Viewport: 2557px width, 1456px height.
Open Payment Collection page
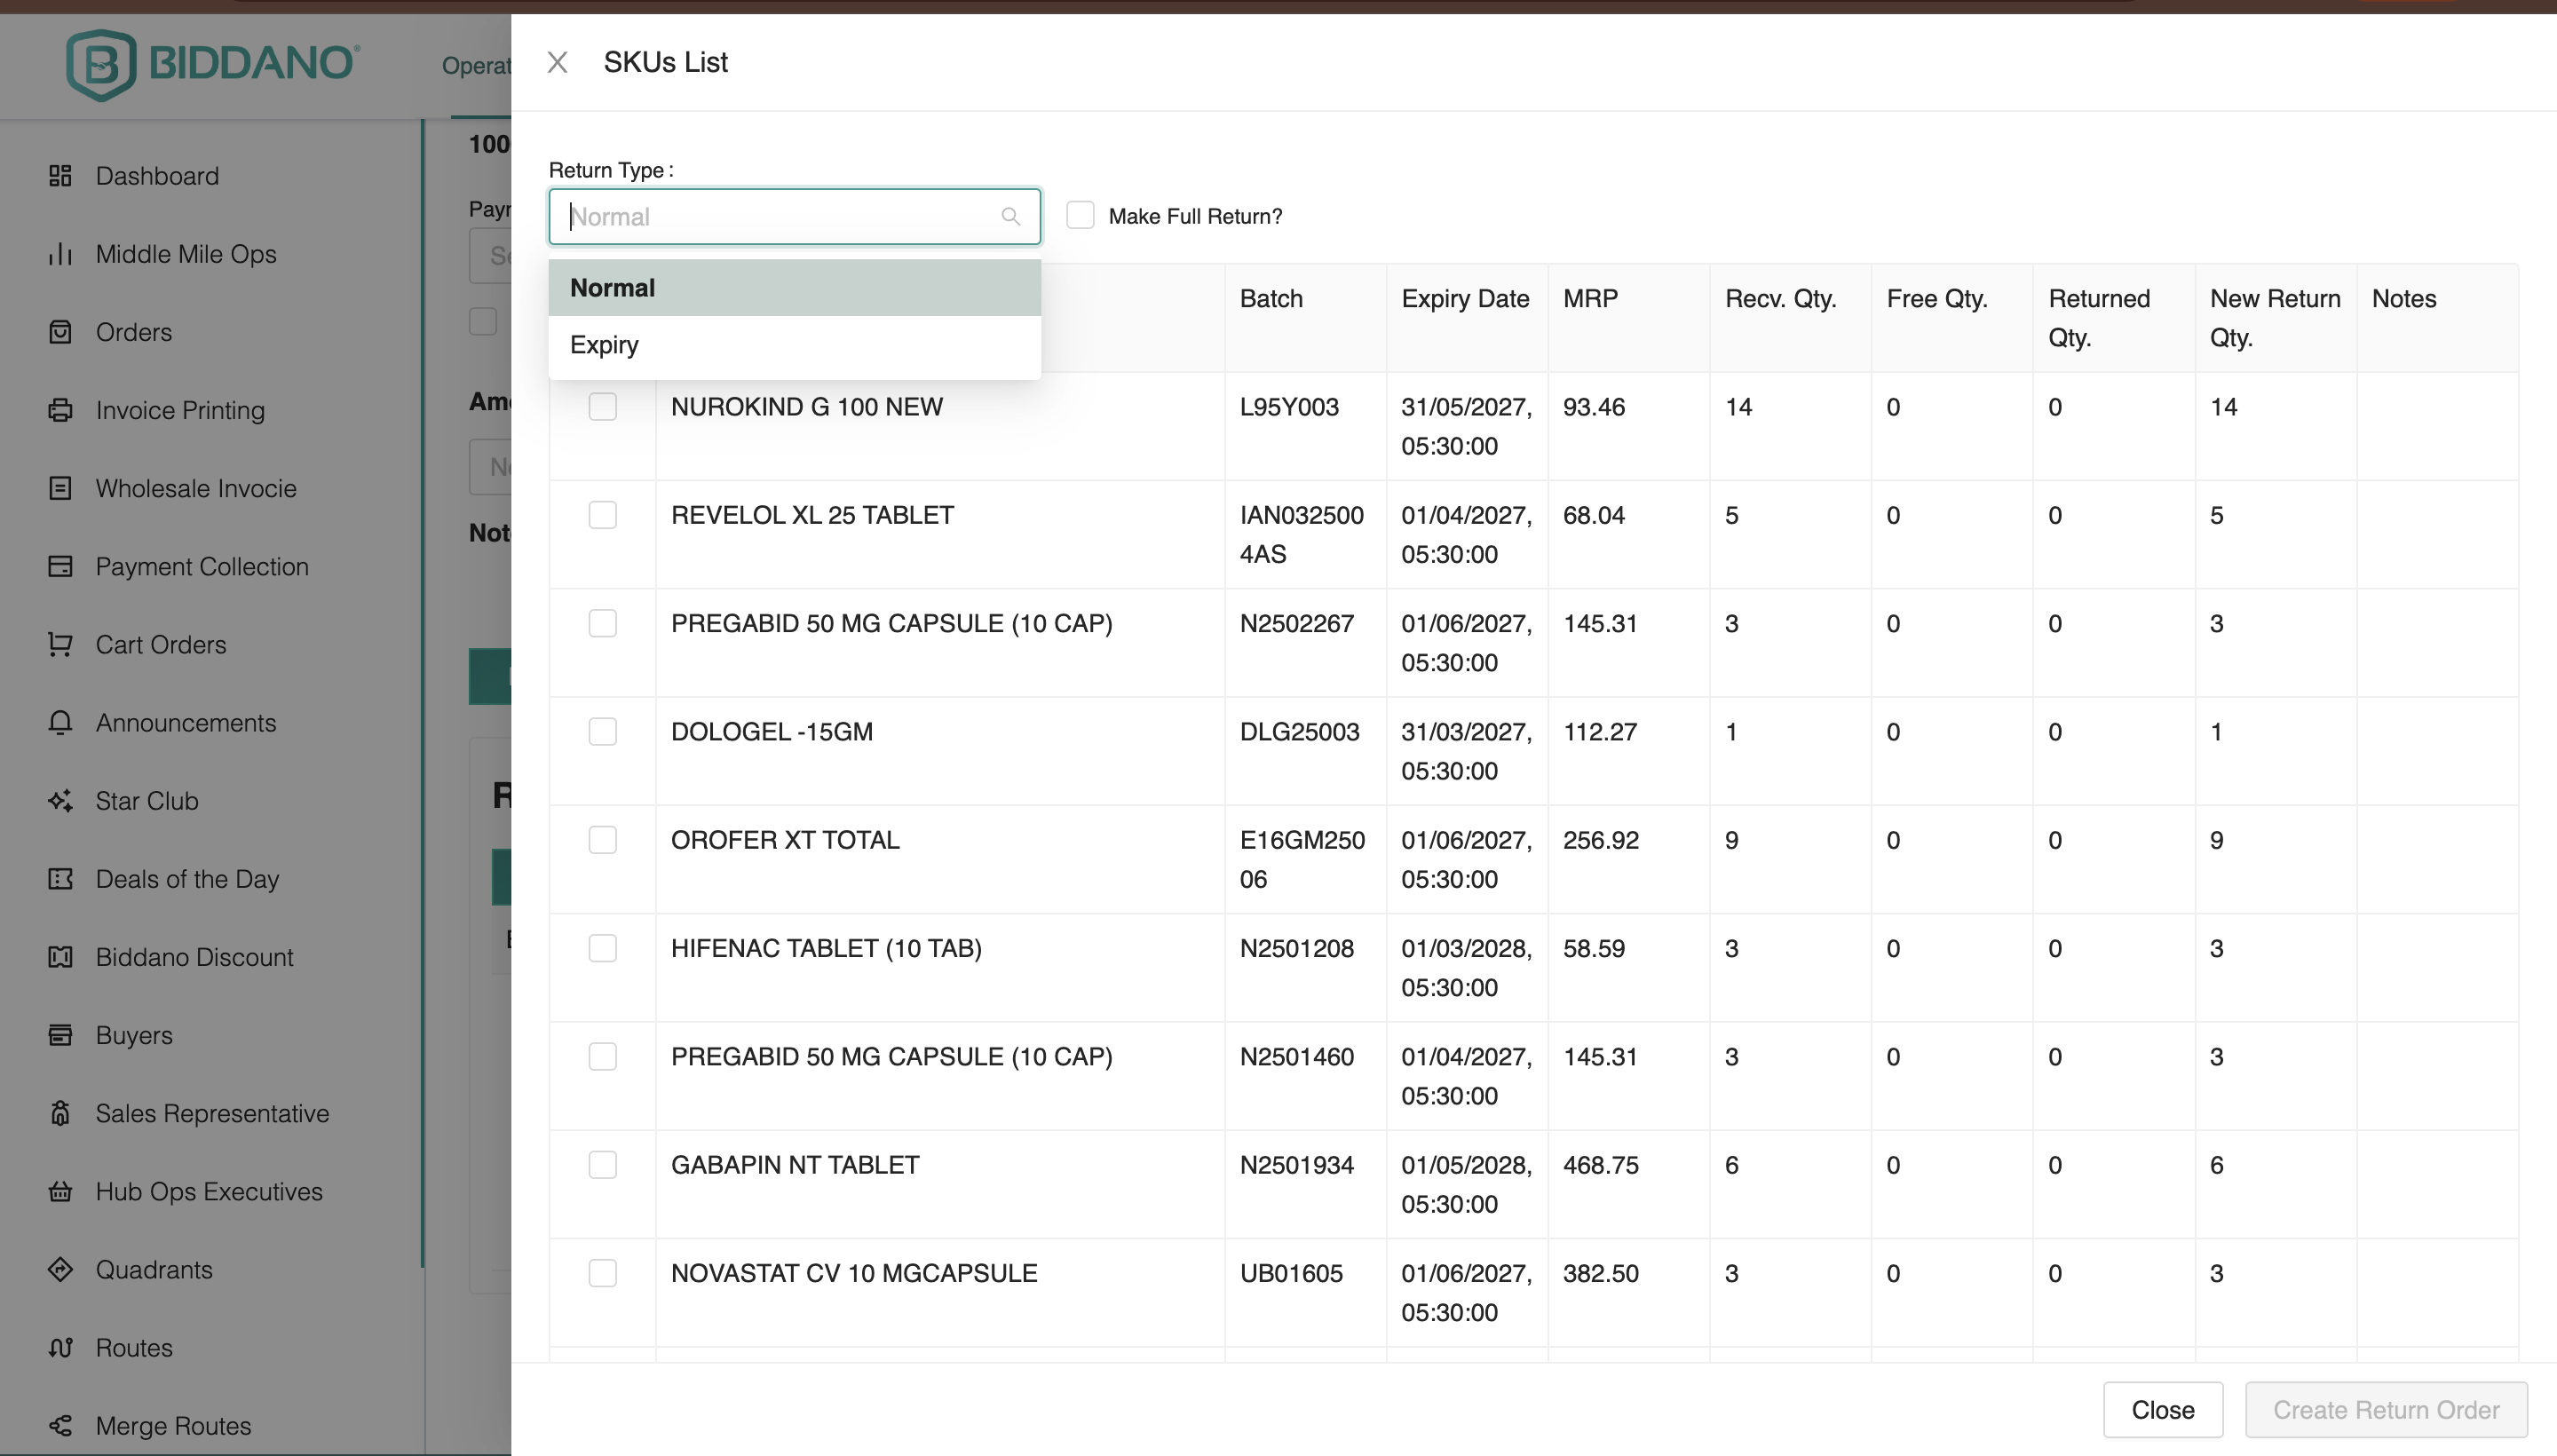coord(202,566)
